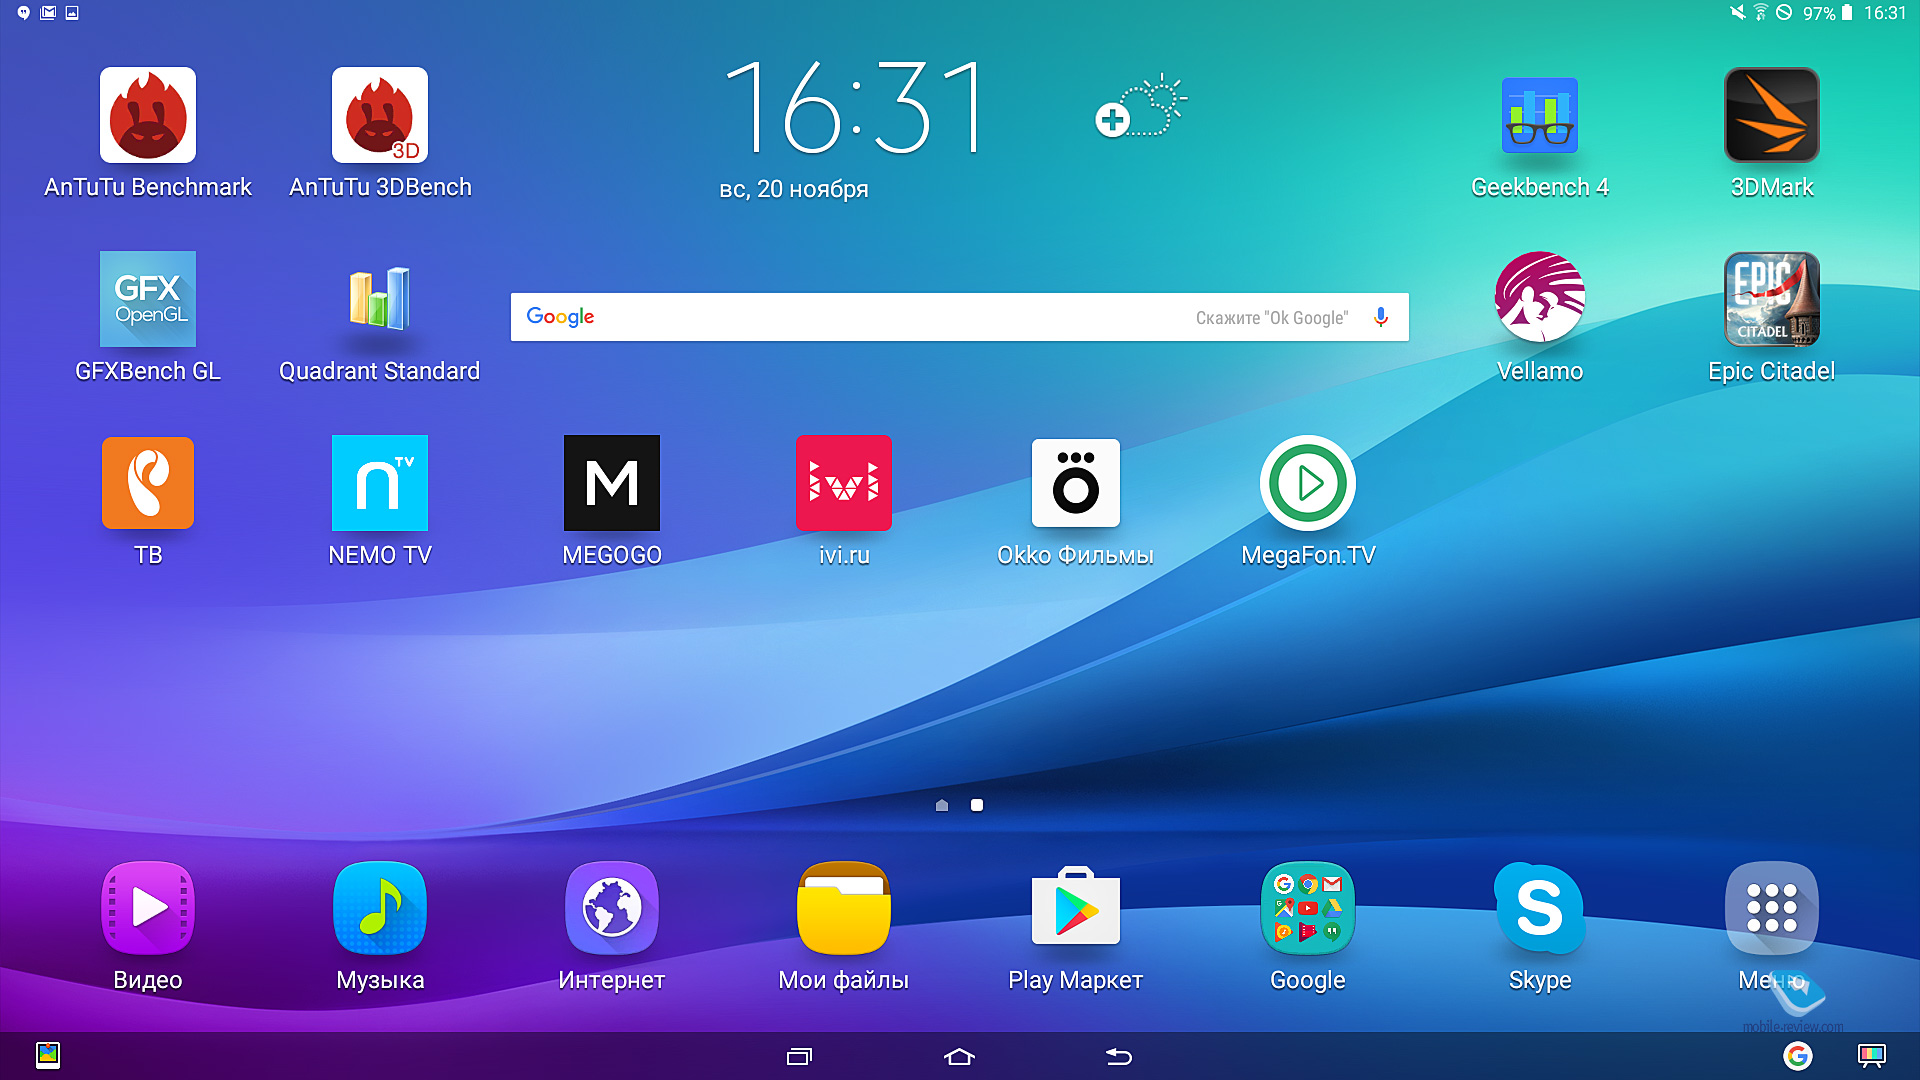Open Geekbench 4 app

point(1540,115)
